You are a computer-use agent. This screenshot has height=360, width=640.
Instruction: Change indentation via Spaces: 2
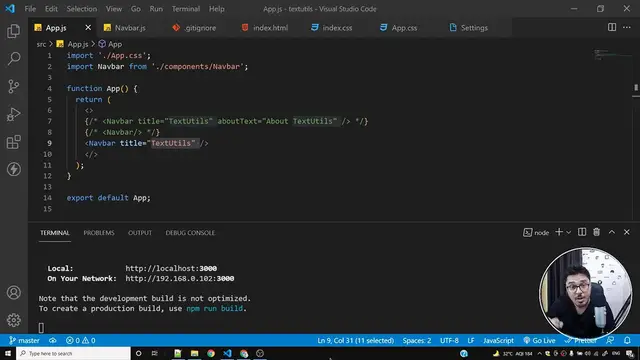point(417,340)
